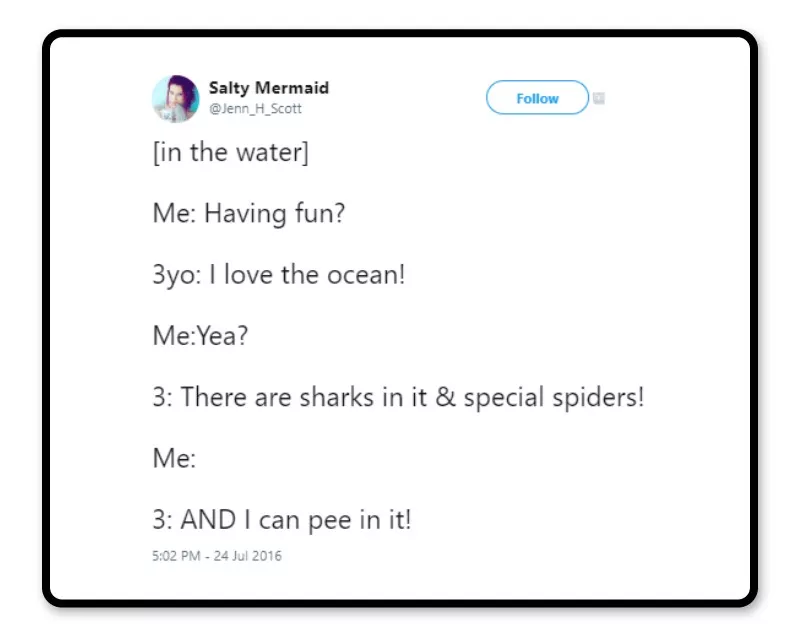Image resolution: width=800 pixels, height=633 pixels.
Task: Click the word "Having" in the tweet
Action: [245, 214]
